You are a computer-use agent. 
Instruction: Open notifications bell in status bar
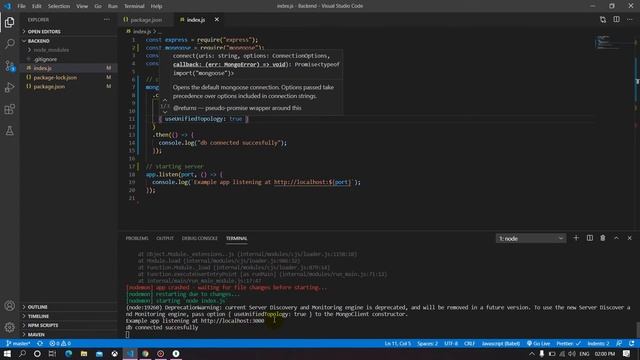[632, 343]
